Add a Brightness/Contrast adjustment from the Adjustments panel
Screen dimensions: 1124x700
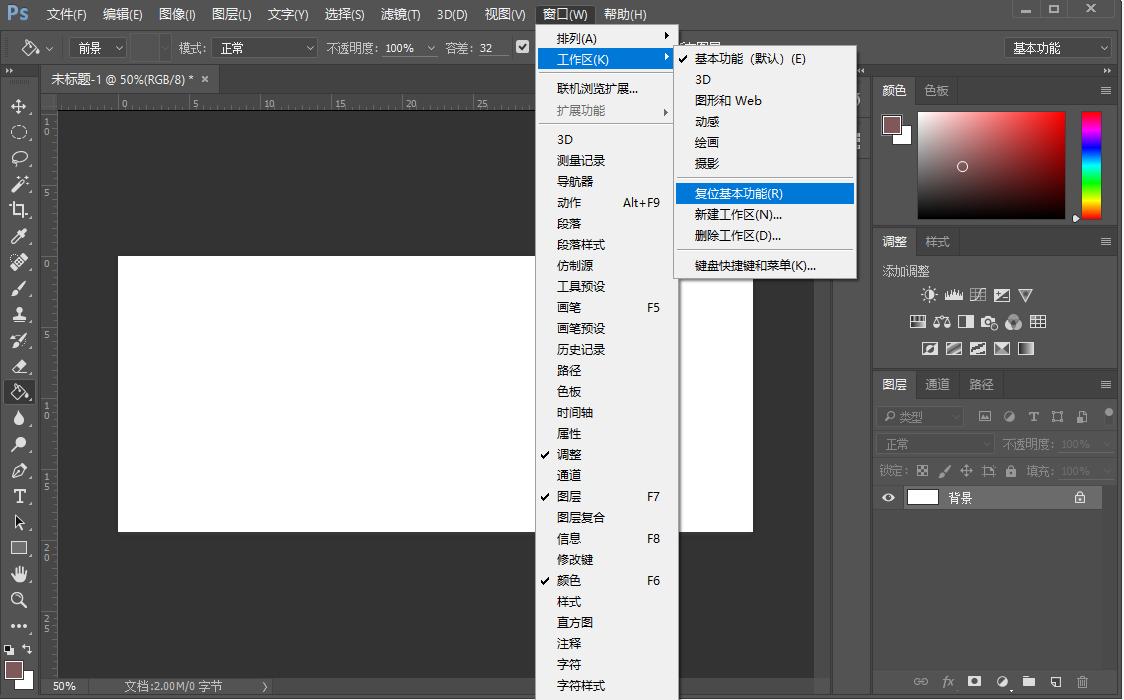(x=928, y=294)
